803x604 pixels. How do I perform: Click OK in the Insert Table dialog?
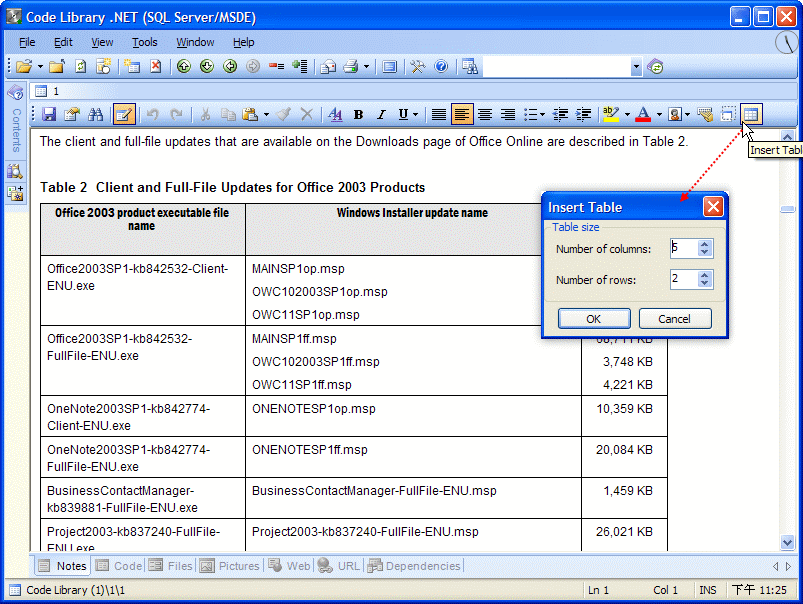594,319
